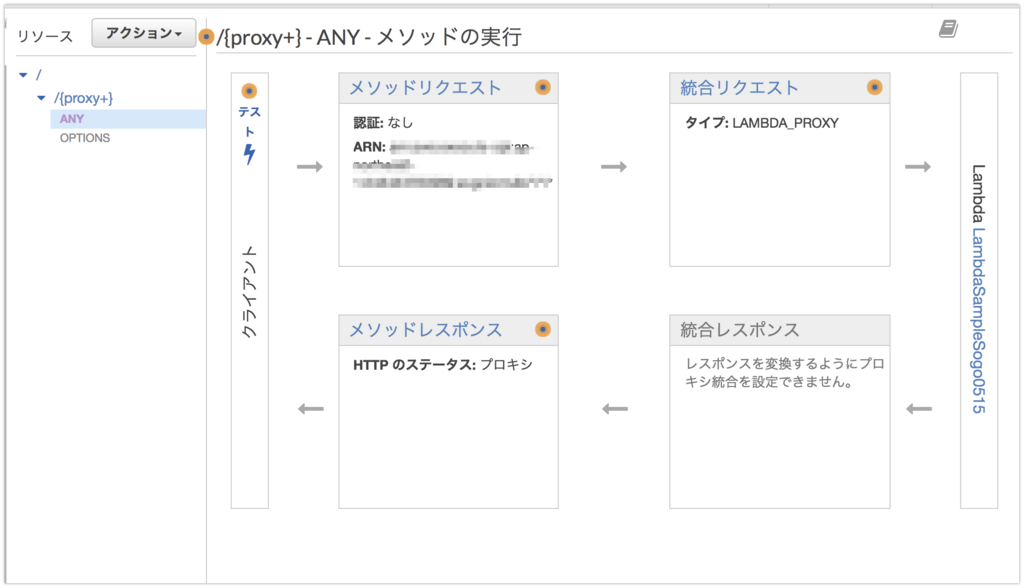Open the メソッドレスポンス settings link
This screenshot has height=588, width=1024.
pos(426,329)
